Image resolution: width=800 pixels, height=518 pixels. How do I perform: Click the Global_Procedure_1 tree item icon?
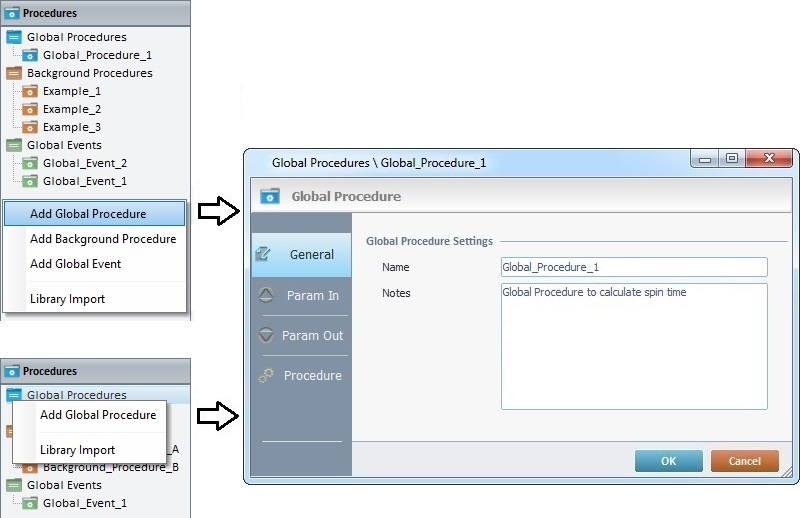(31, 55)
